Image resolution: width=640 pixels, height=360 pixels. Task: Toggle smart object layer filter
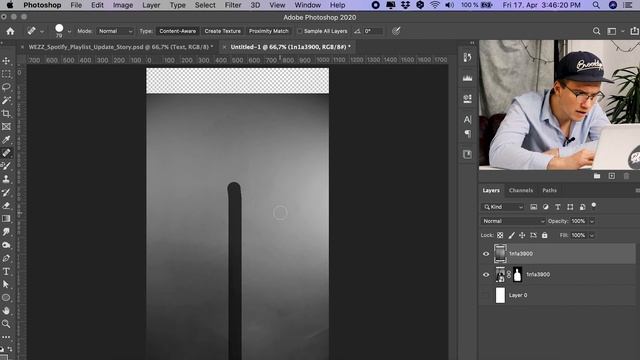tap(582, 207)
